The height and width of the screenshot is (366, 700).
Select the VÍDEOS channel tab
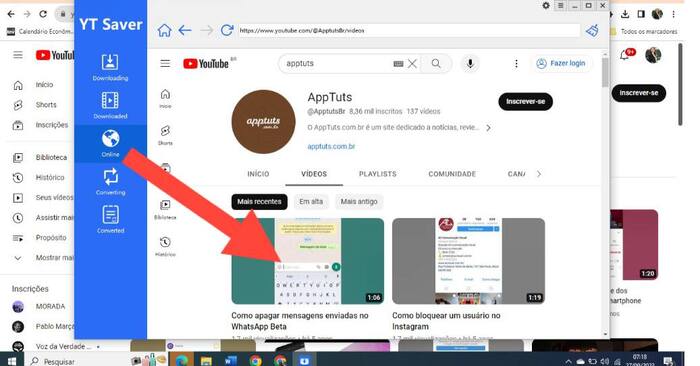(314, 174)
